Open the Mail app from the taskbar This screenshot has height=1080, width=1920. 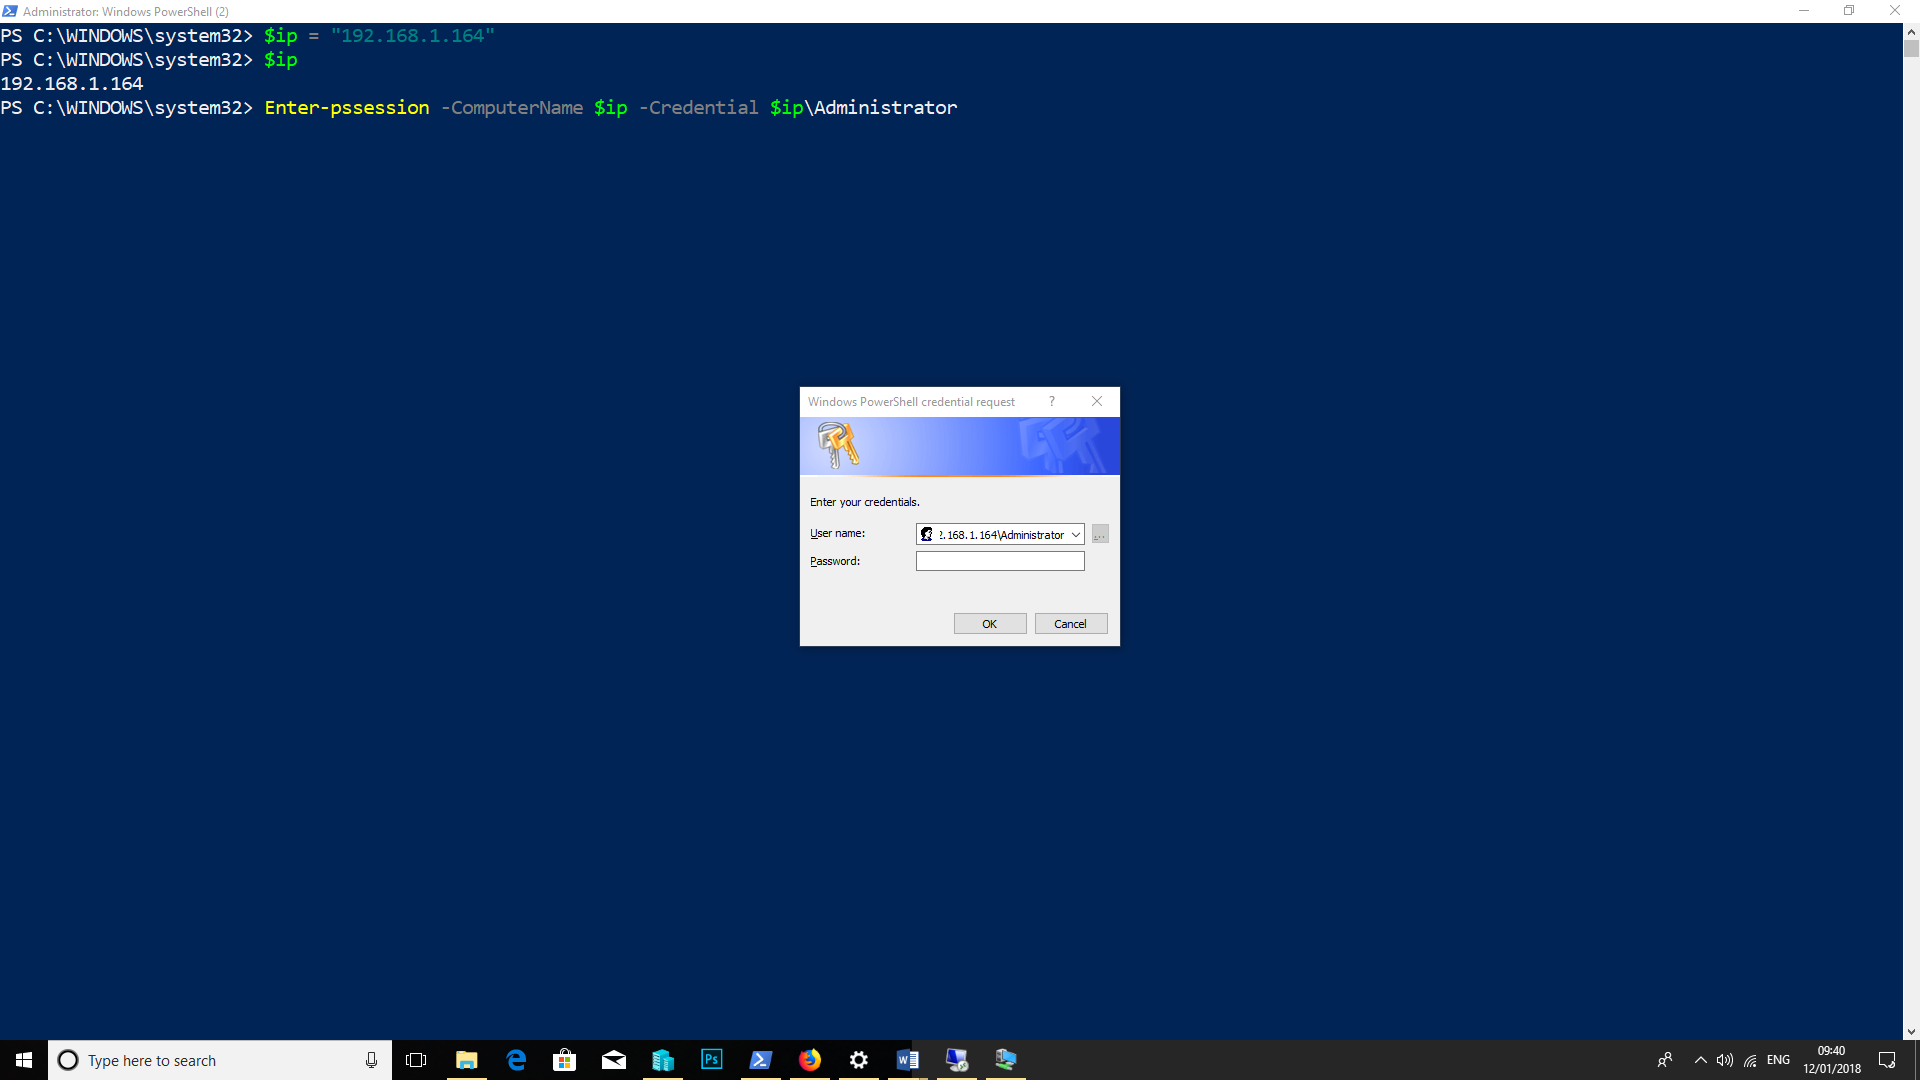(614, 1060)
